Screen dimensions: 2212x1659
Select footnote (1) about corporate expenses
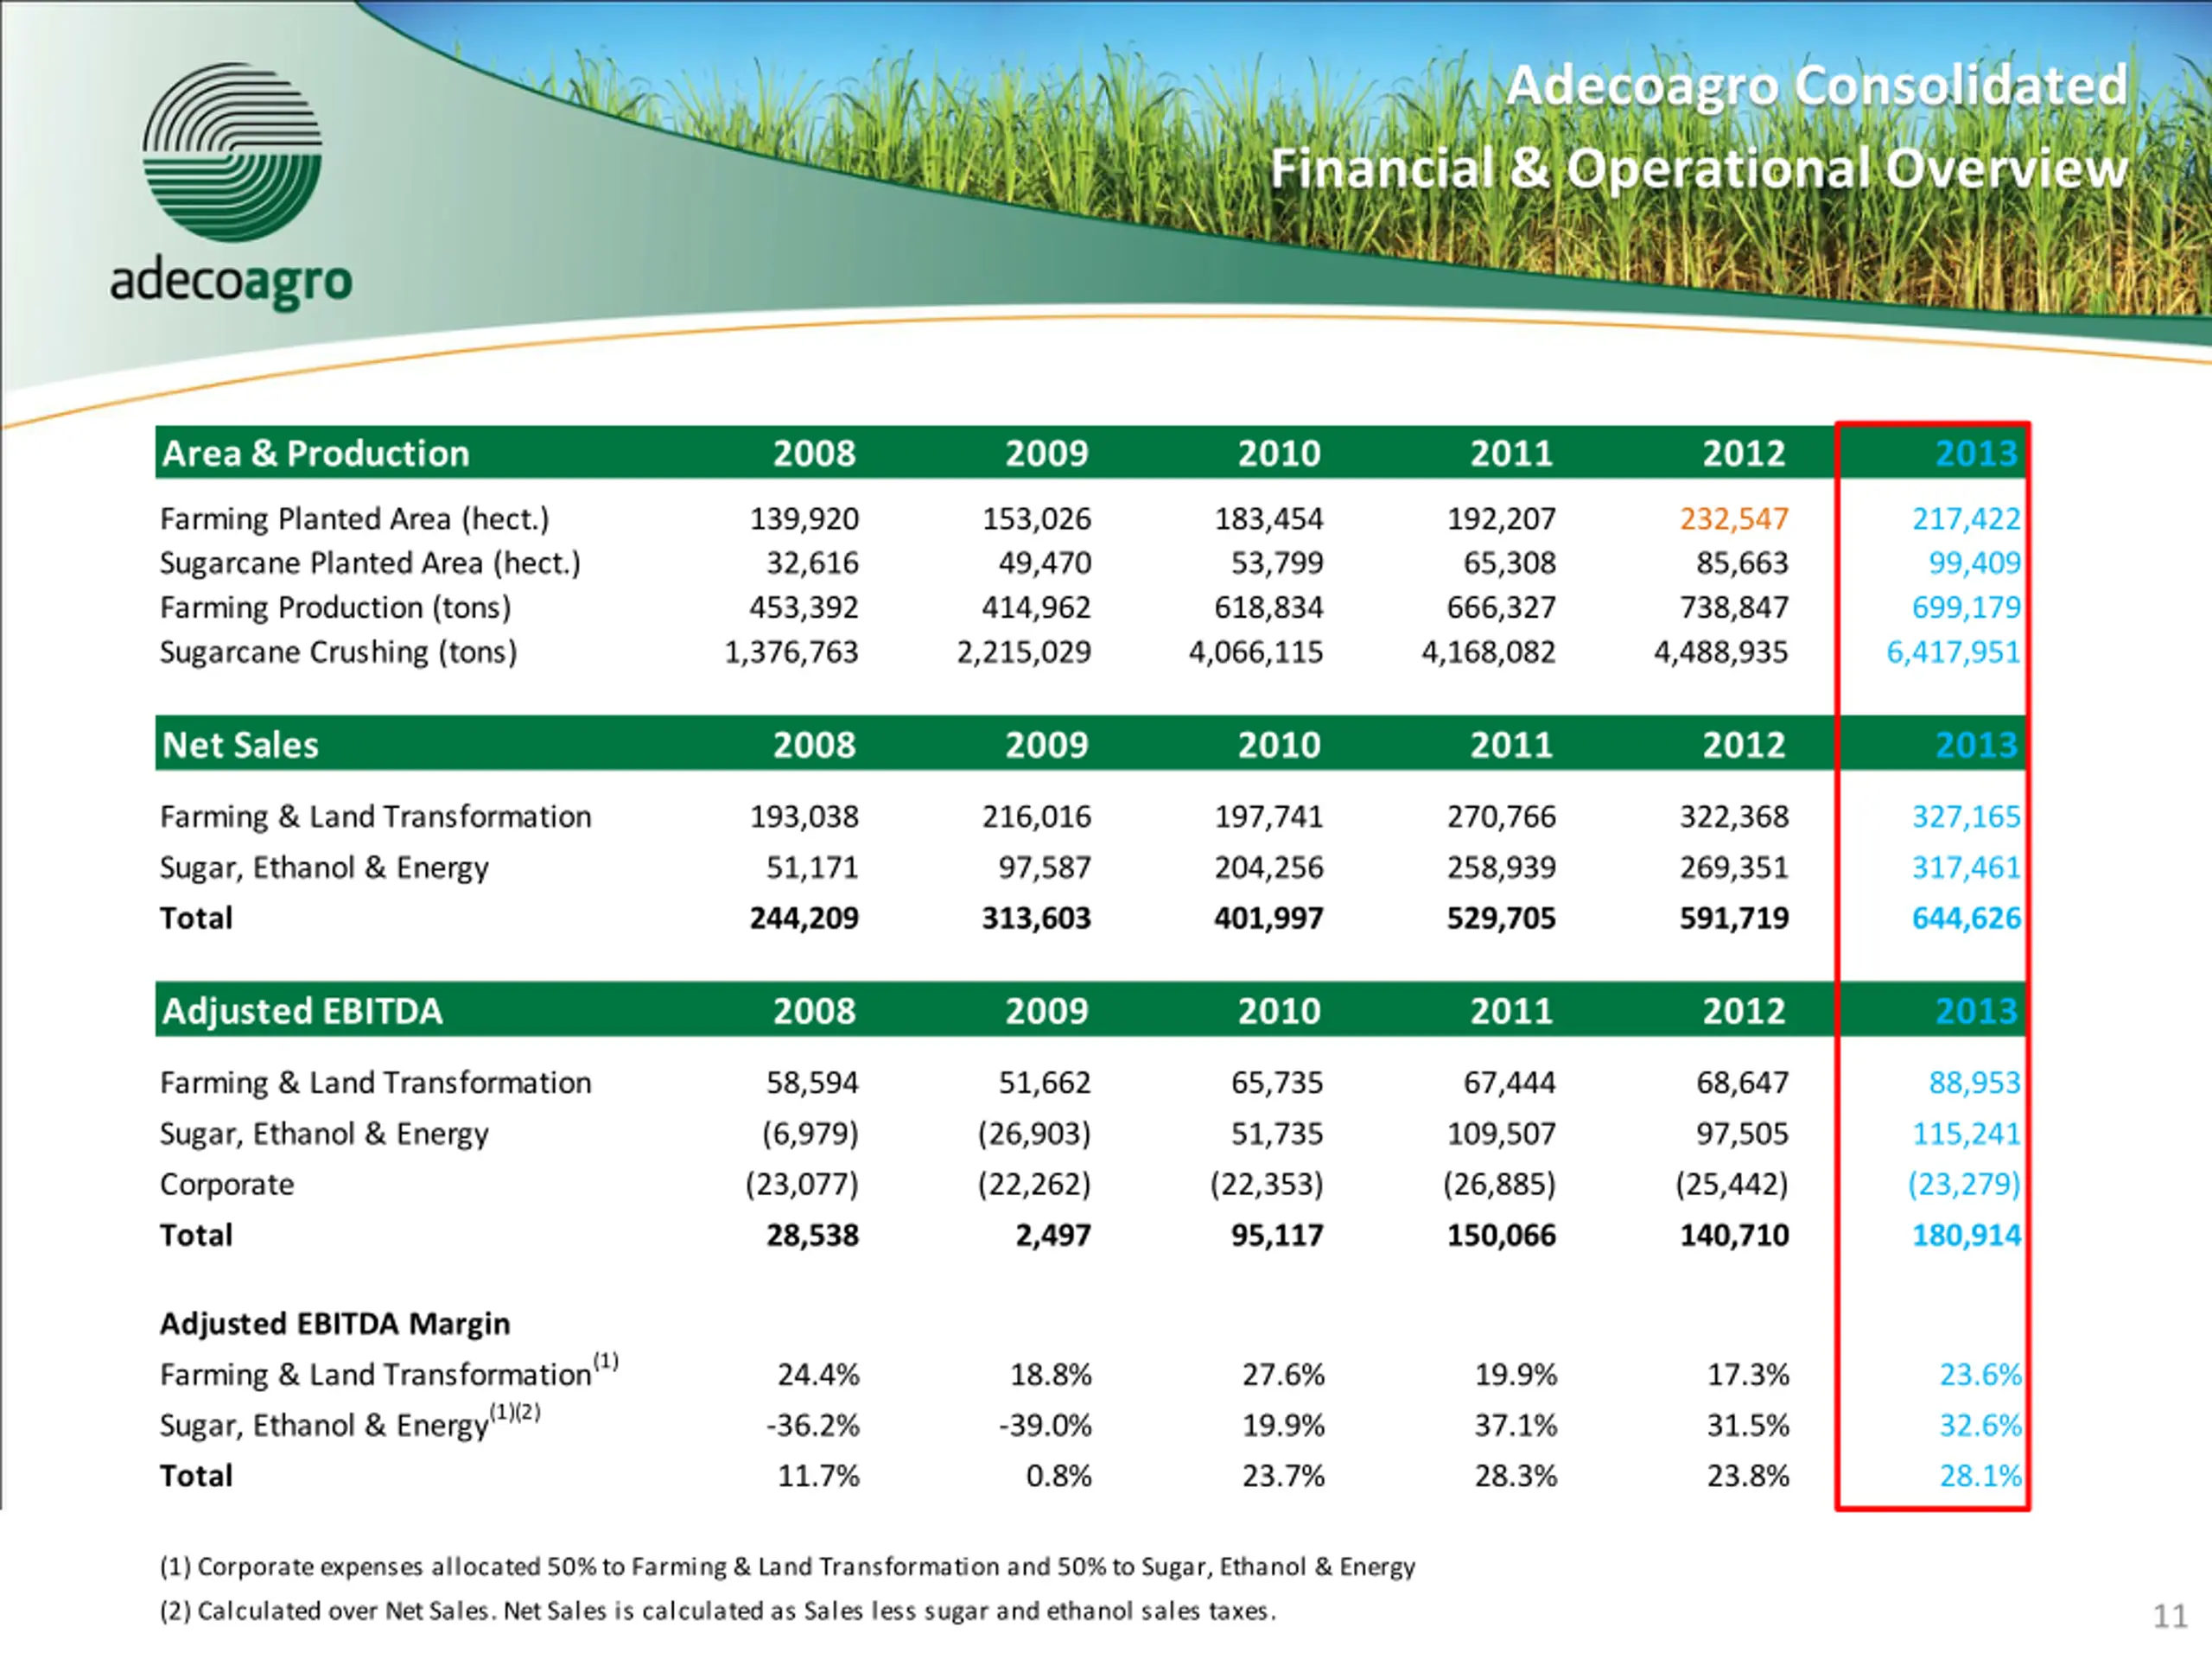coord(787,1566)
